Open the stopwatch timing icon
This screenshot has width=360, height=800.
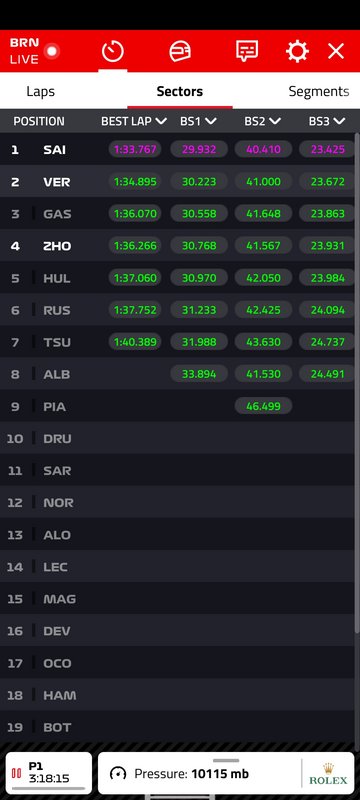[113, 51]
